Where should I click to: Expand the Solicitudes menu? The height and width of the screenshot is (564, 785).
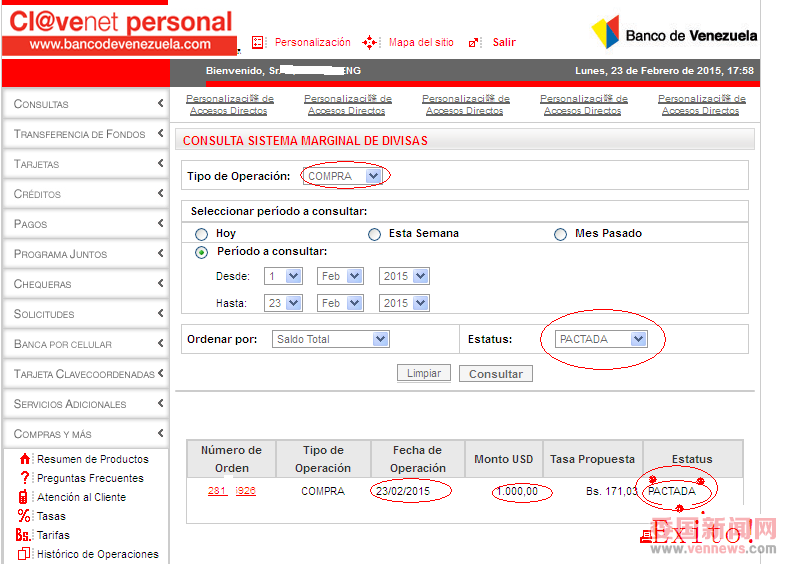pyautogui.click(x=86, y=314)
